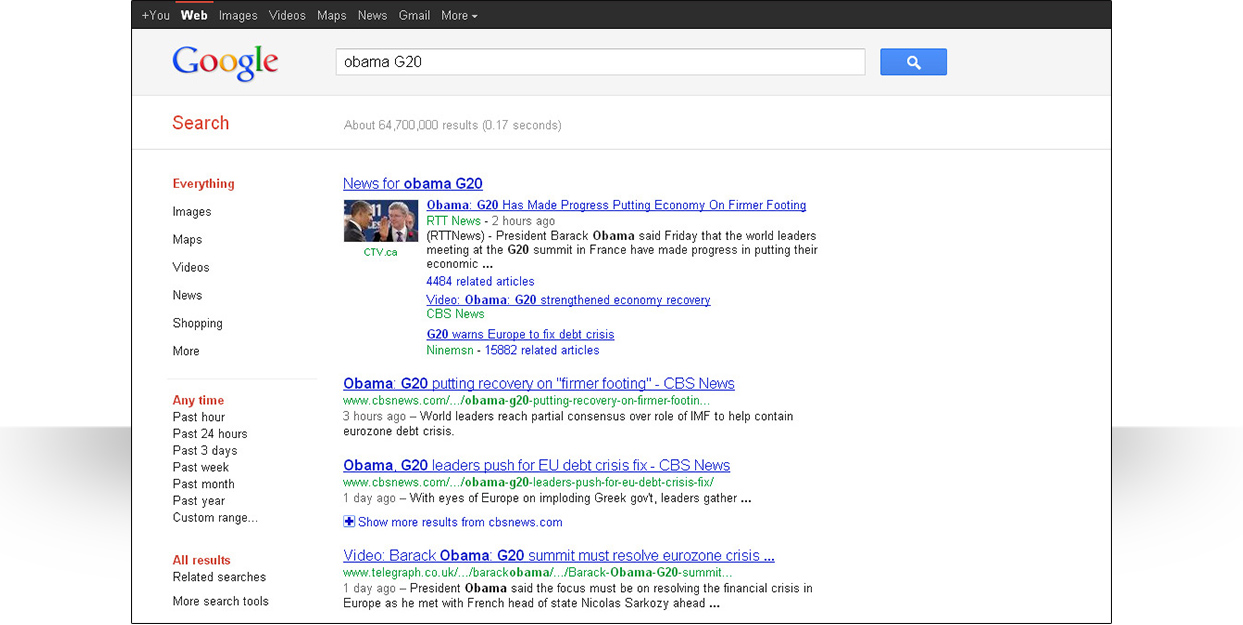Viewport: 1243px width, 625px height.
Task: Expand More search tools option
Action: click(x=220, y=601)
